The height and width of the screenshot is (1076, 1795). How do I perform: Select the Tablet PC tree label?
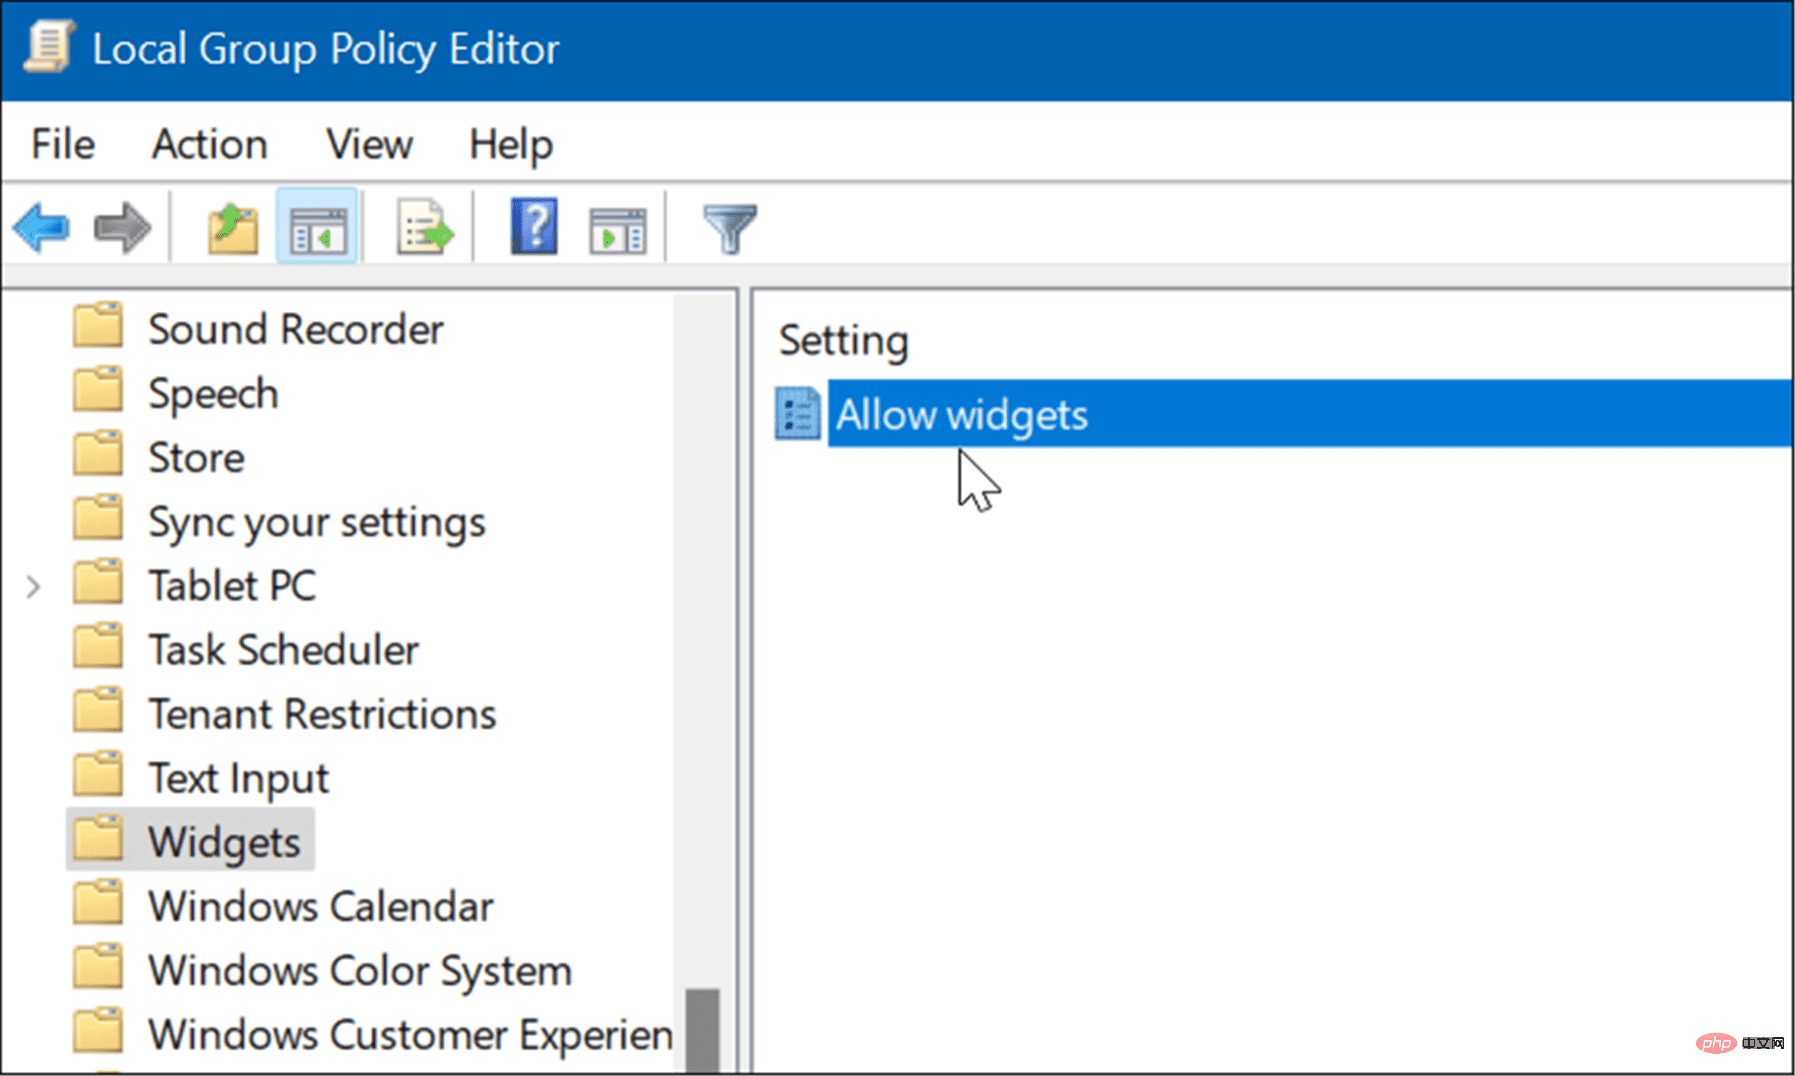point(232,586)
